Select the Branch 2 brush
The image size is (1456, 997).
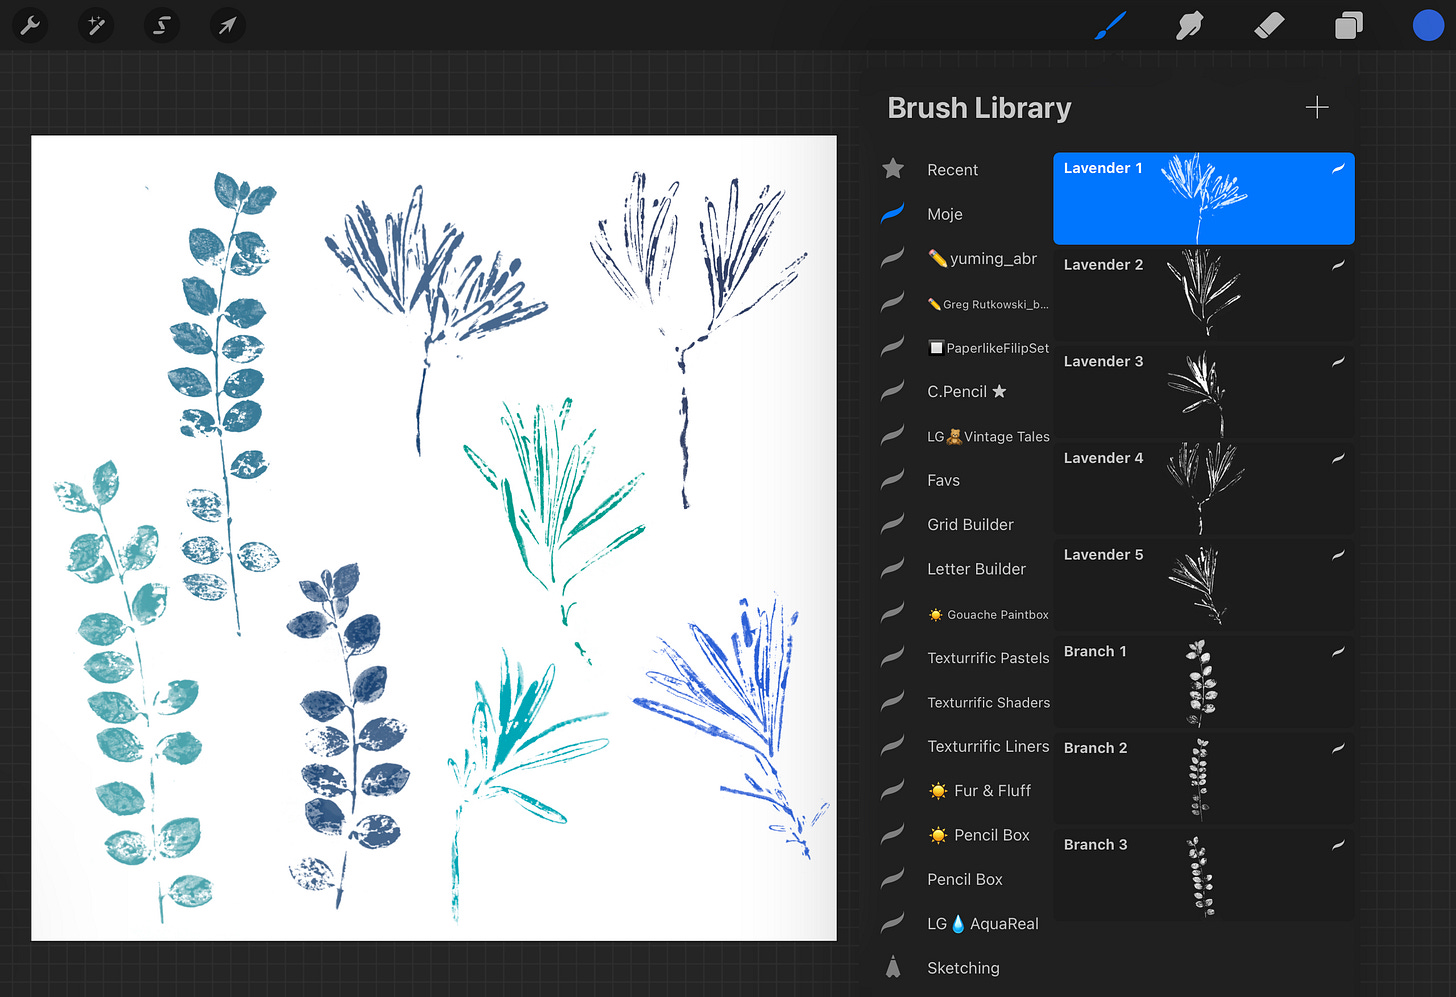tap(1204, 778)
